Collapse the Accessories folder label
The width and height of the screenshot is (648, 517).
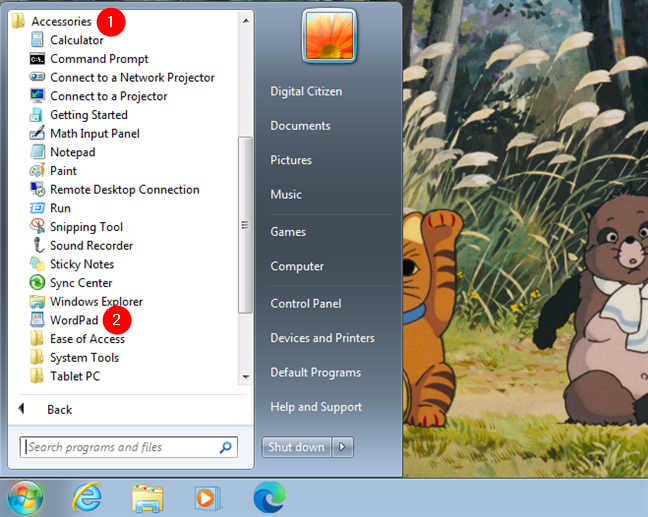click(61, 21)
